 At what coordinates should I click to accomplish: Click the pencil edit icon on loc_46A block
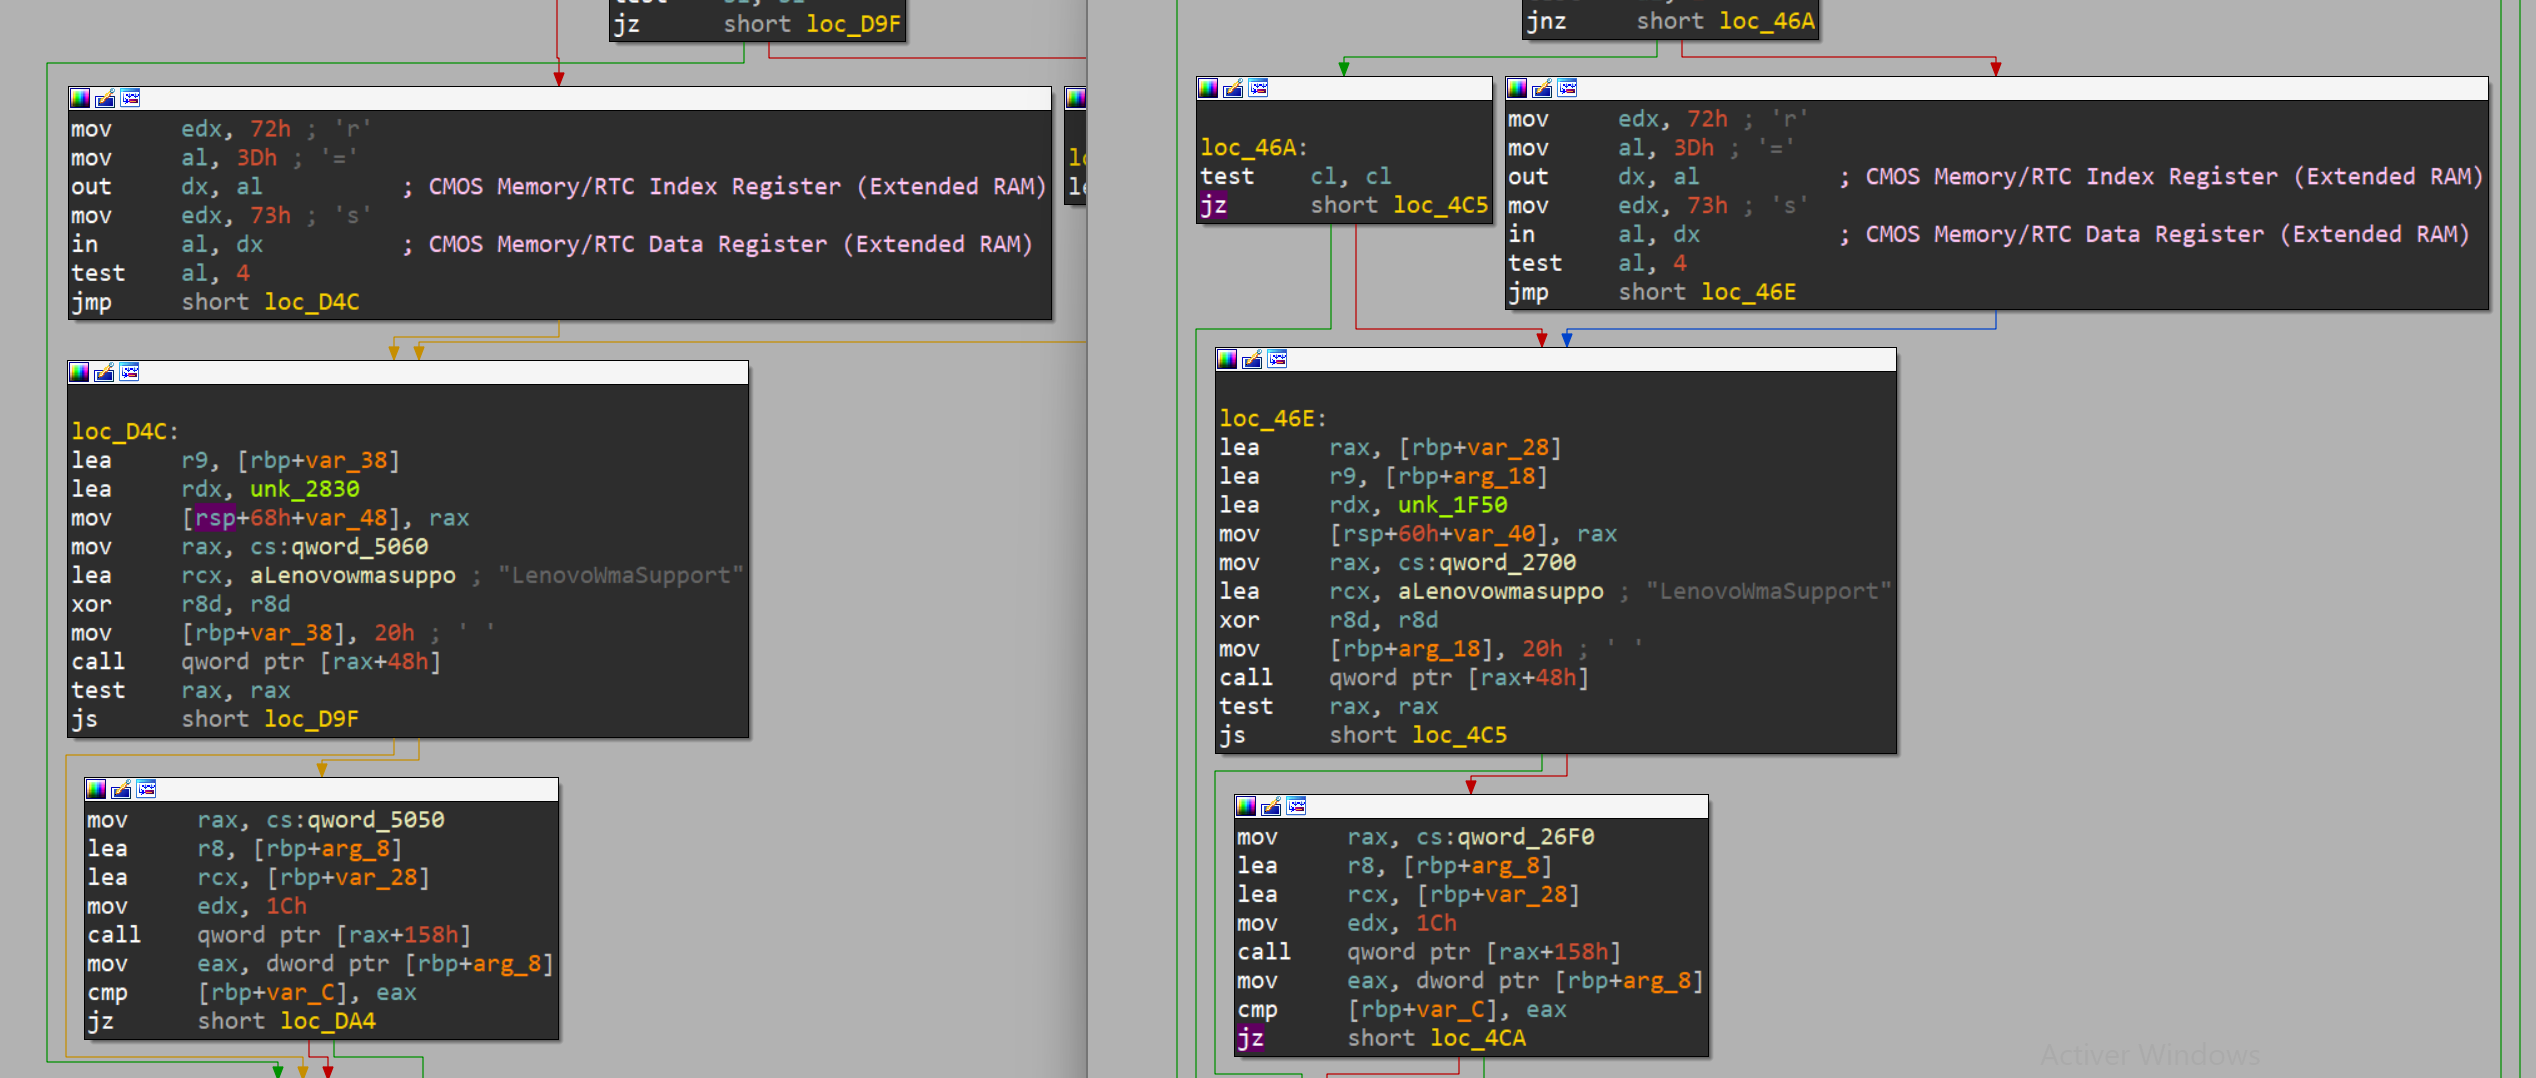(1234, 89)
